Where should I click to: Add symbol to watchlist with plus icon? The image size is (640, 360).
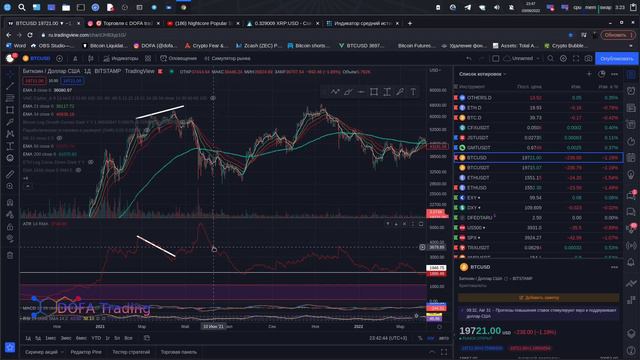click(589, 74)
